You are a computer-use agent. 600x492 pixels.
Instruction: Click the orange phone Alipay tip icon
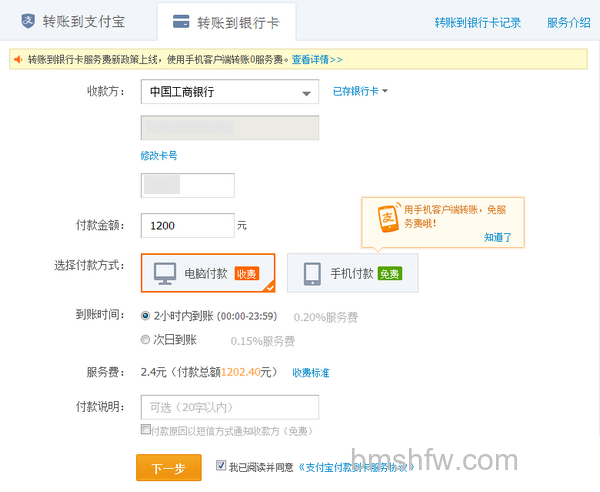coord(389,217)
